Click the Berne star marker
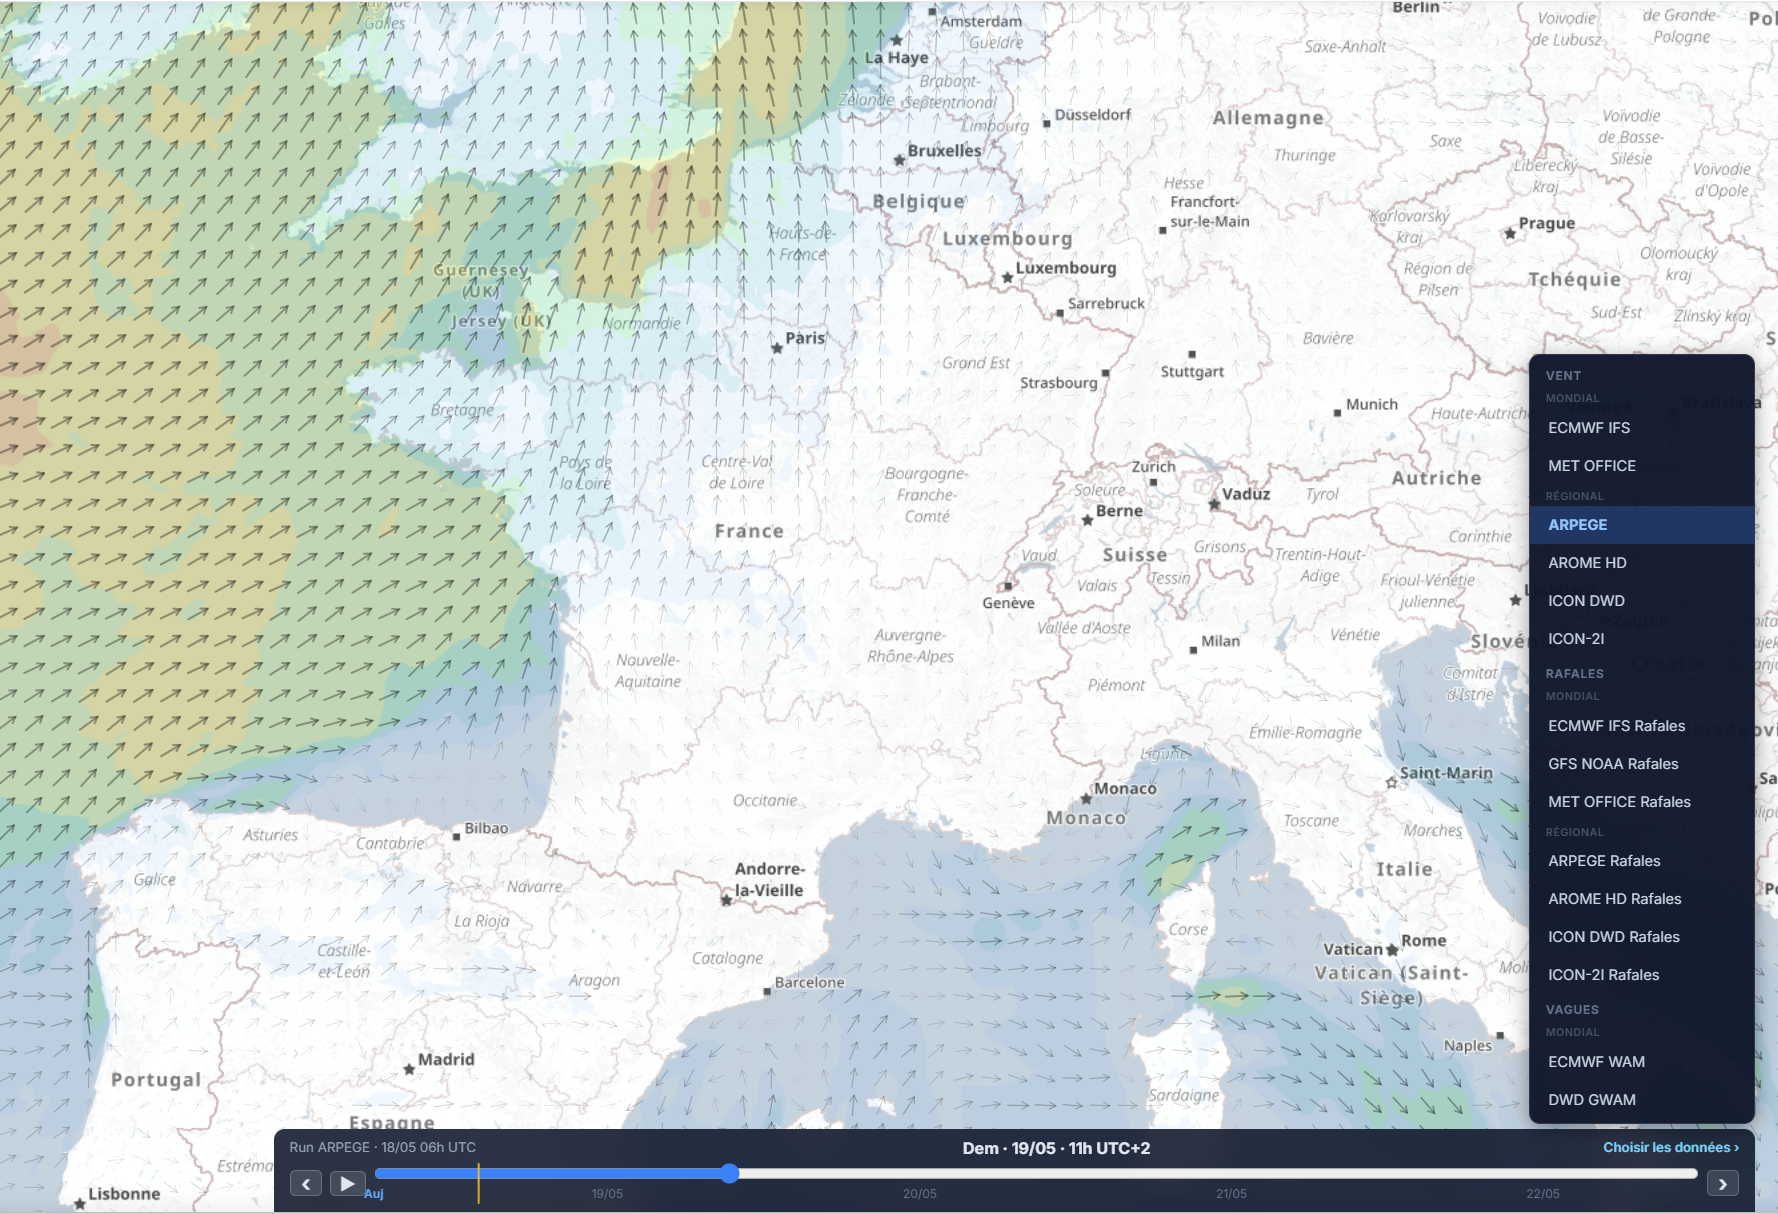 [x=1087, y=520]
